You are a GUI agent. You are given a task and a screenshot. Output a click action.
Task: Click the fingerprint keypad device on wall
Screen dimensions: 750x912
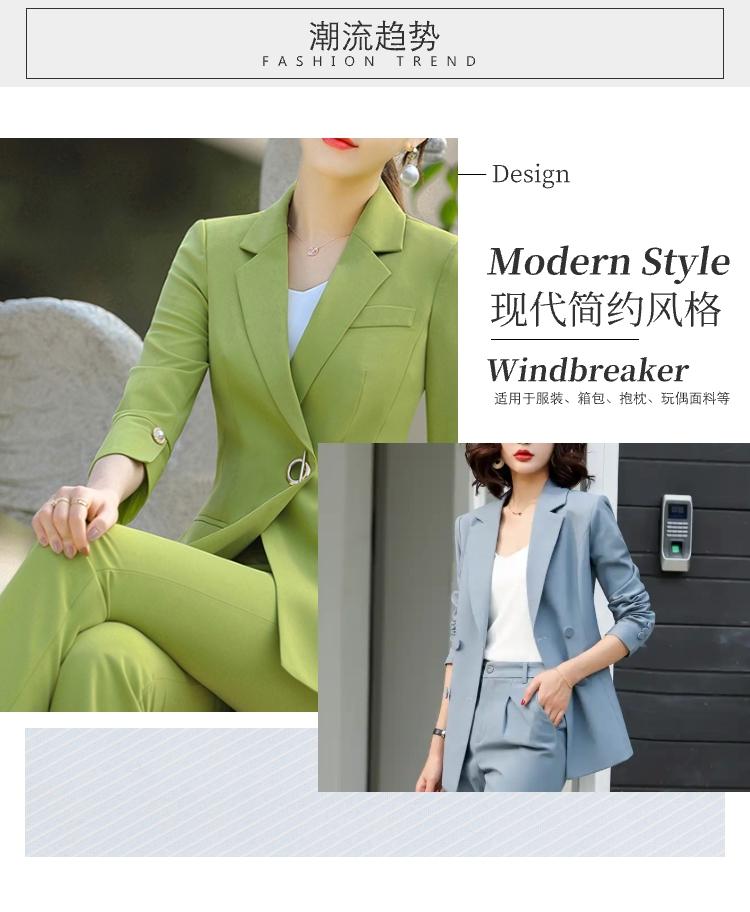pos(676,532)
